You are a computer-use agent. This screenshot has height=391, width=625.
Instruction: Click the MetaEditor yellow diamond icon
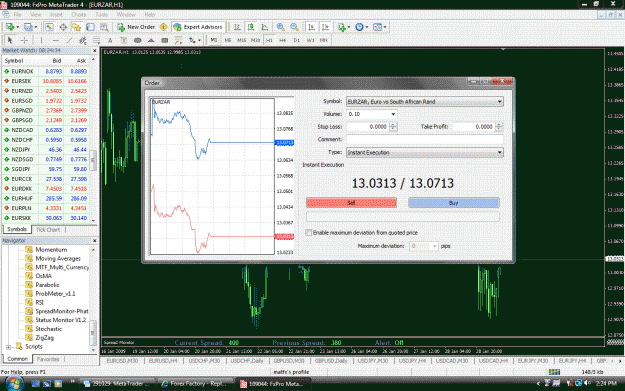163,27
